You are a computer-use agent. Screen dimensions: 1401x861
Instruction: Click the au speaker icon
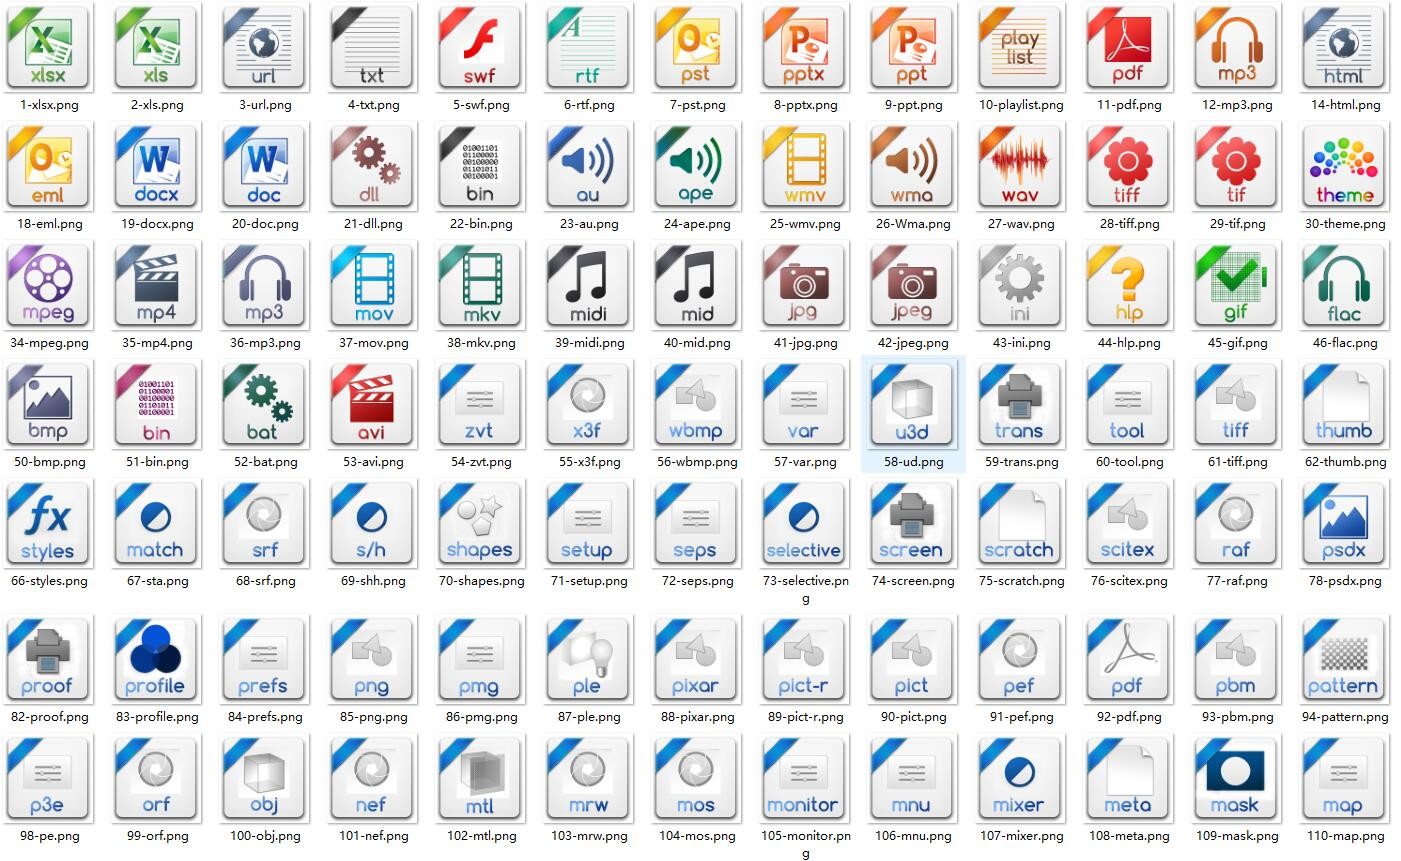588,167
